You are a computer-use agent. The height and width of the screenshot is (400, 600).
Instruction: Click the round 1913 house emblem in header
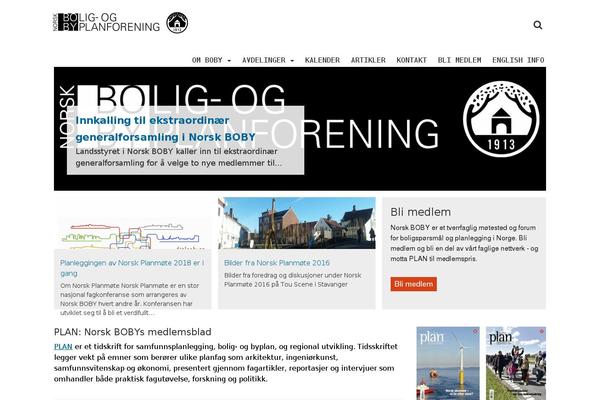(177, 23)
